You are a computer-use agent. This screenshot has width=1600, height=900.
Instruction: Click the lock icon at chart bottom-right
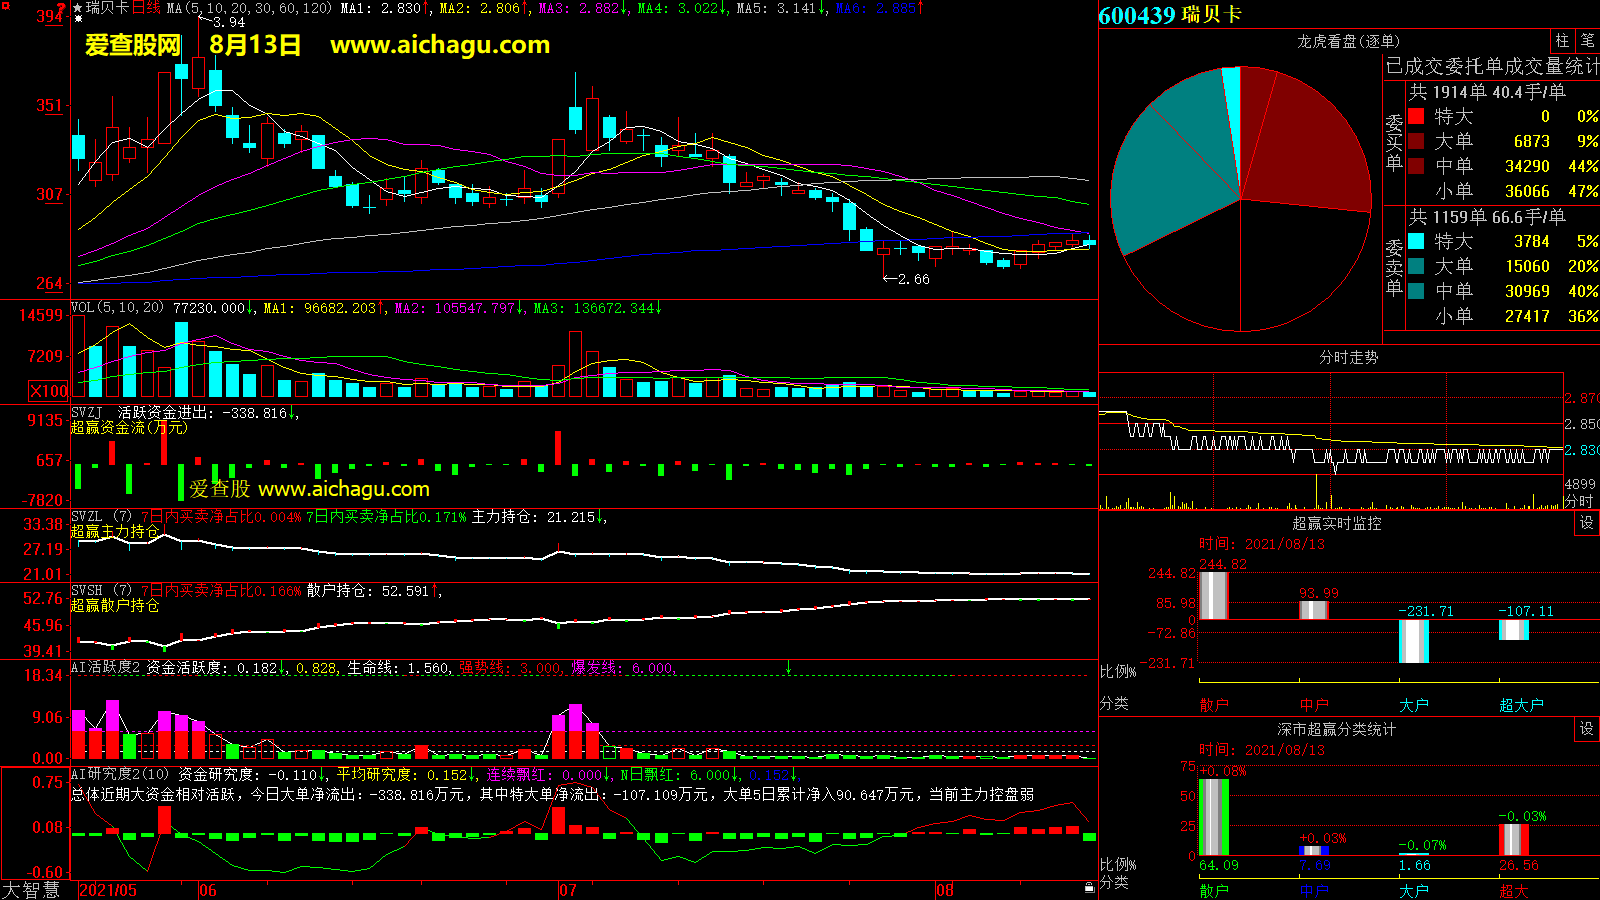click(1089, 887)
